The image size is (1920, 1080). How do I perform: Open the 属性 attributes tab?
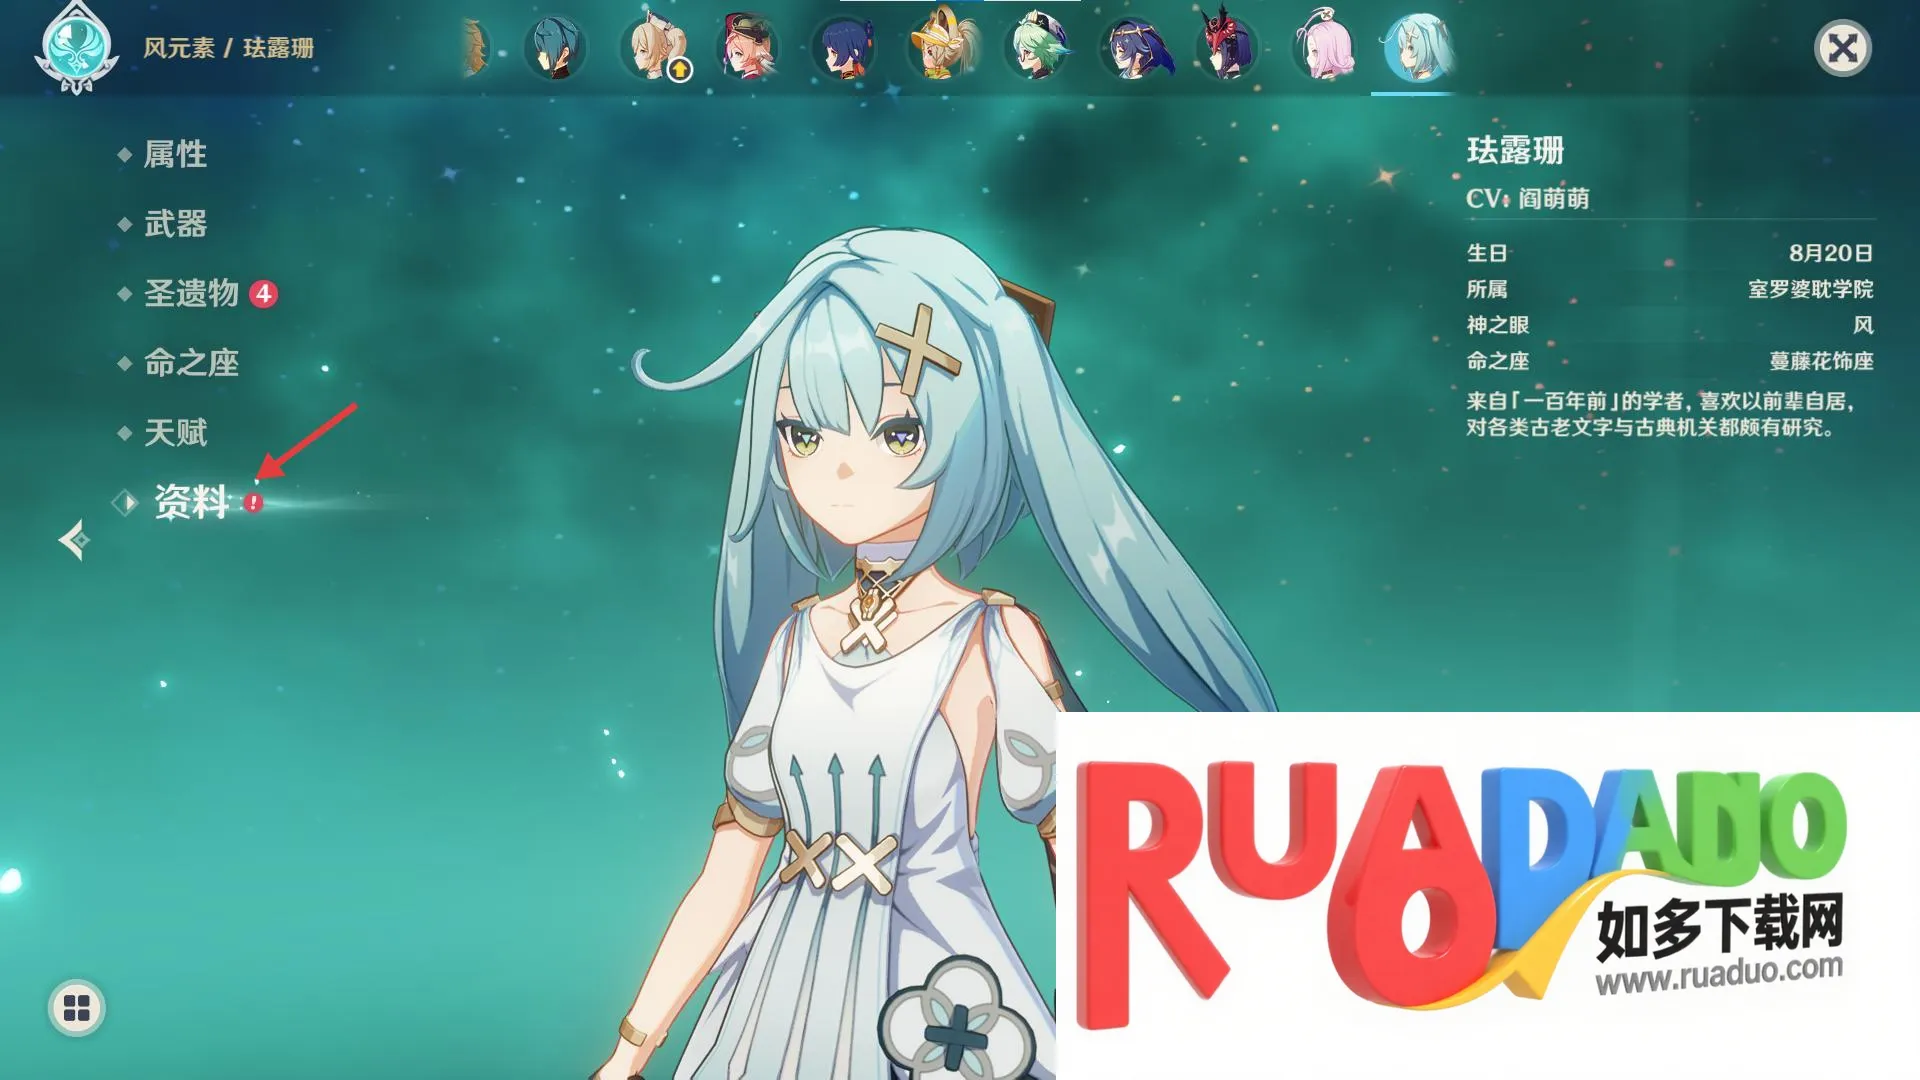pyautogui.click(x=175, y=154)
